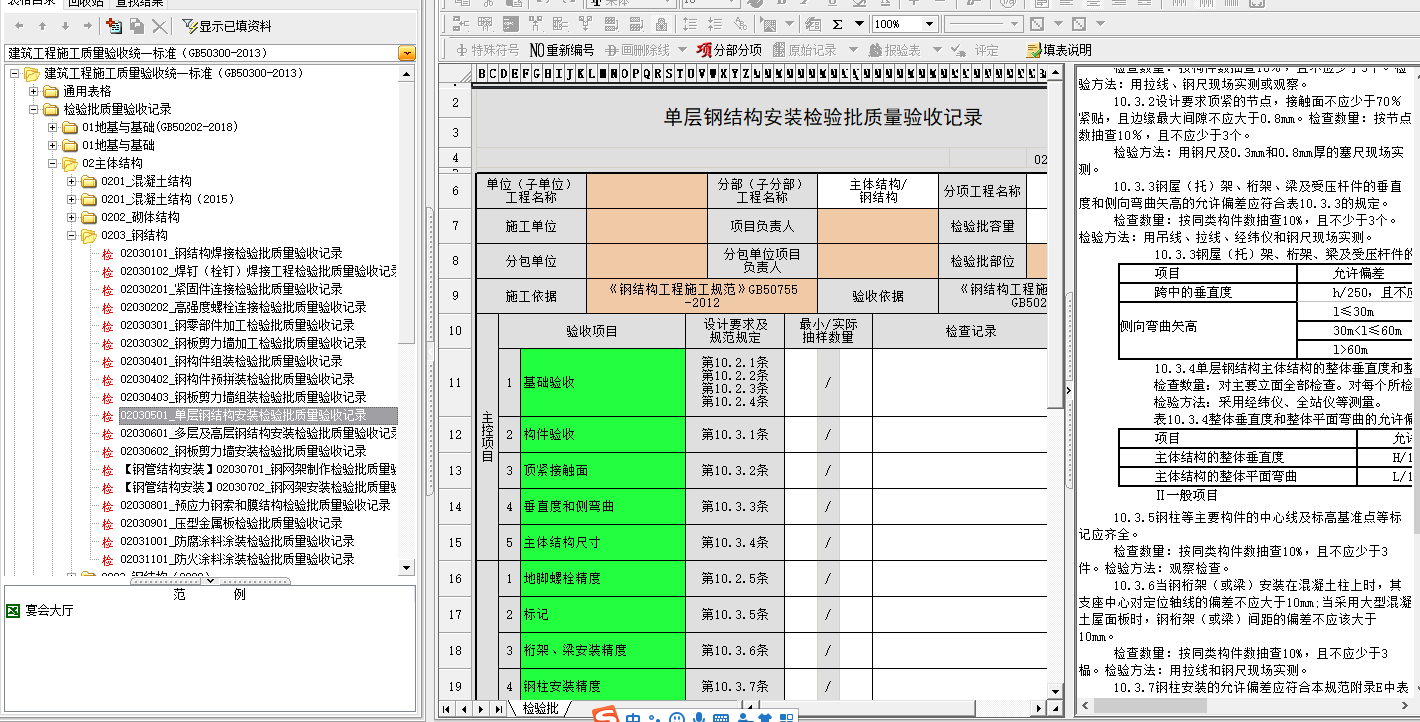Image resolution: width=1420 pixels, height=722 pixels.
Task: Click the paste icon in left panel toolbar
Action: click(137, 25)
